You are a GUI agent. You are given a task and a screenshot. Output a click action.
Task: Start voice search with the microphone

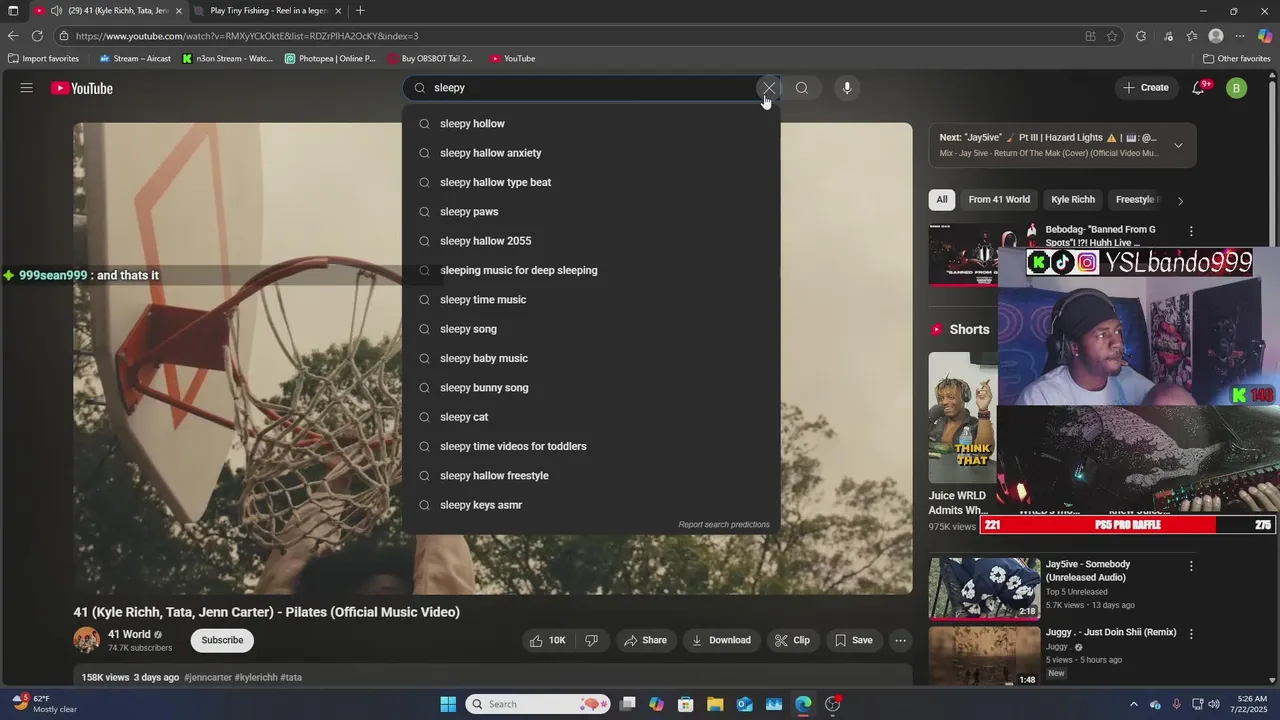point(847,88)
